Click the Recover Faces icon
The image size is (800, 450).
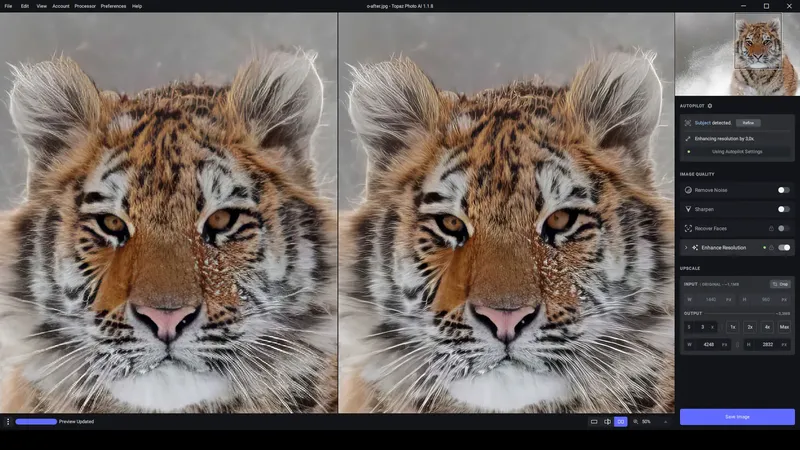[x=688, y=229]
